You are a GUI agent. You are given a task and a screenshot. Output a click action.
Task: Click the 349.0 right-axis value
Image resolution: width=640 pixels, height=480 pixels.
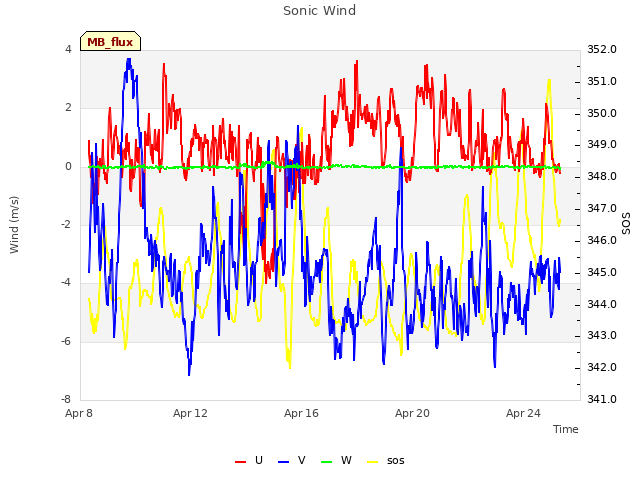coord(602,144)
